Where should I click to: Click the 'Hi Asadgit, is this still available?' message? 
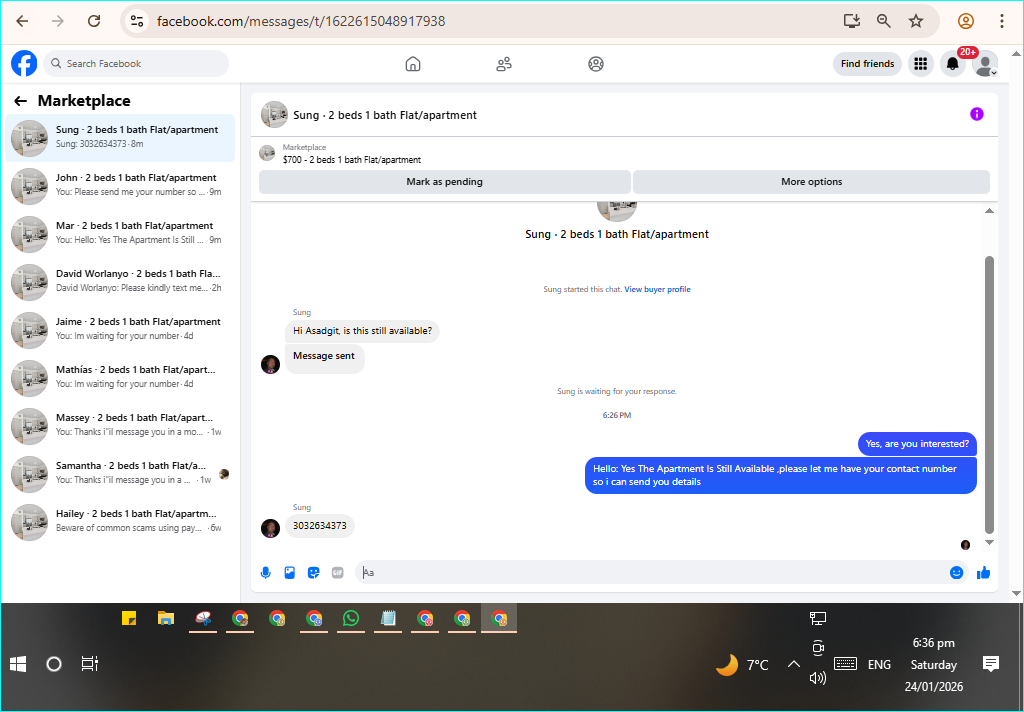[362, 331]
